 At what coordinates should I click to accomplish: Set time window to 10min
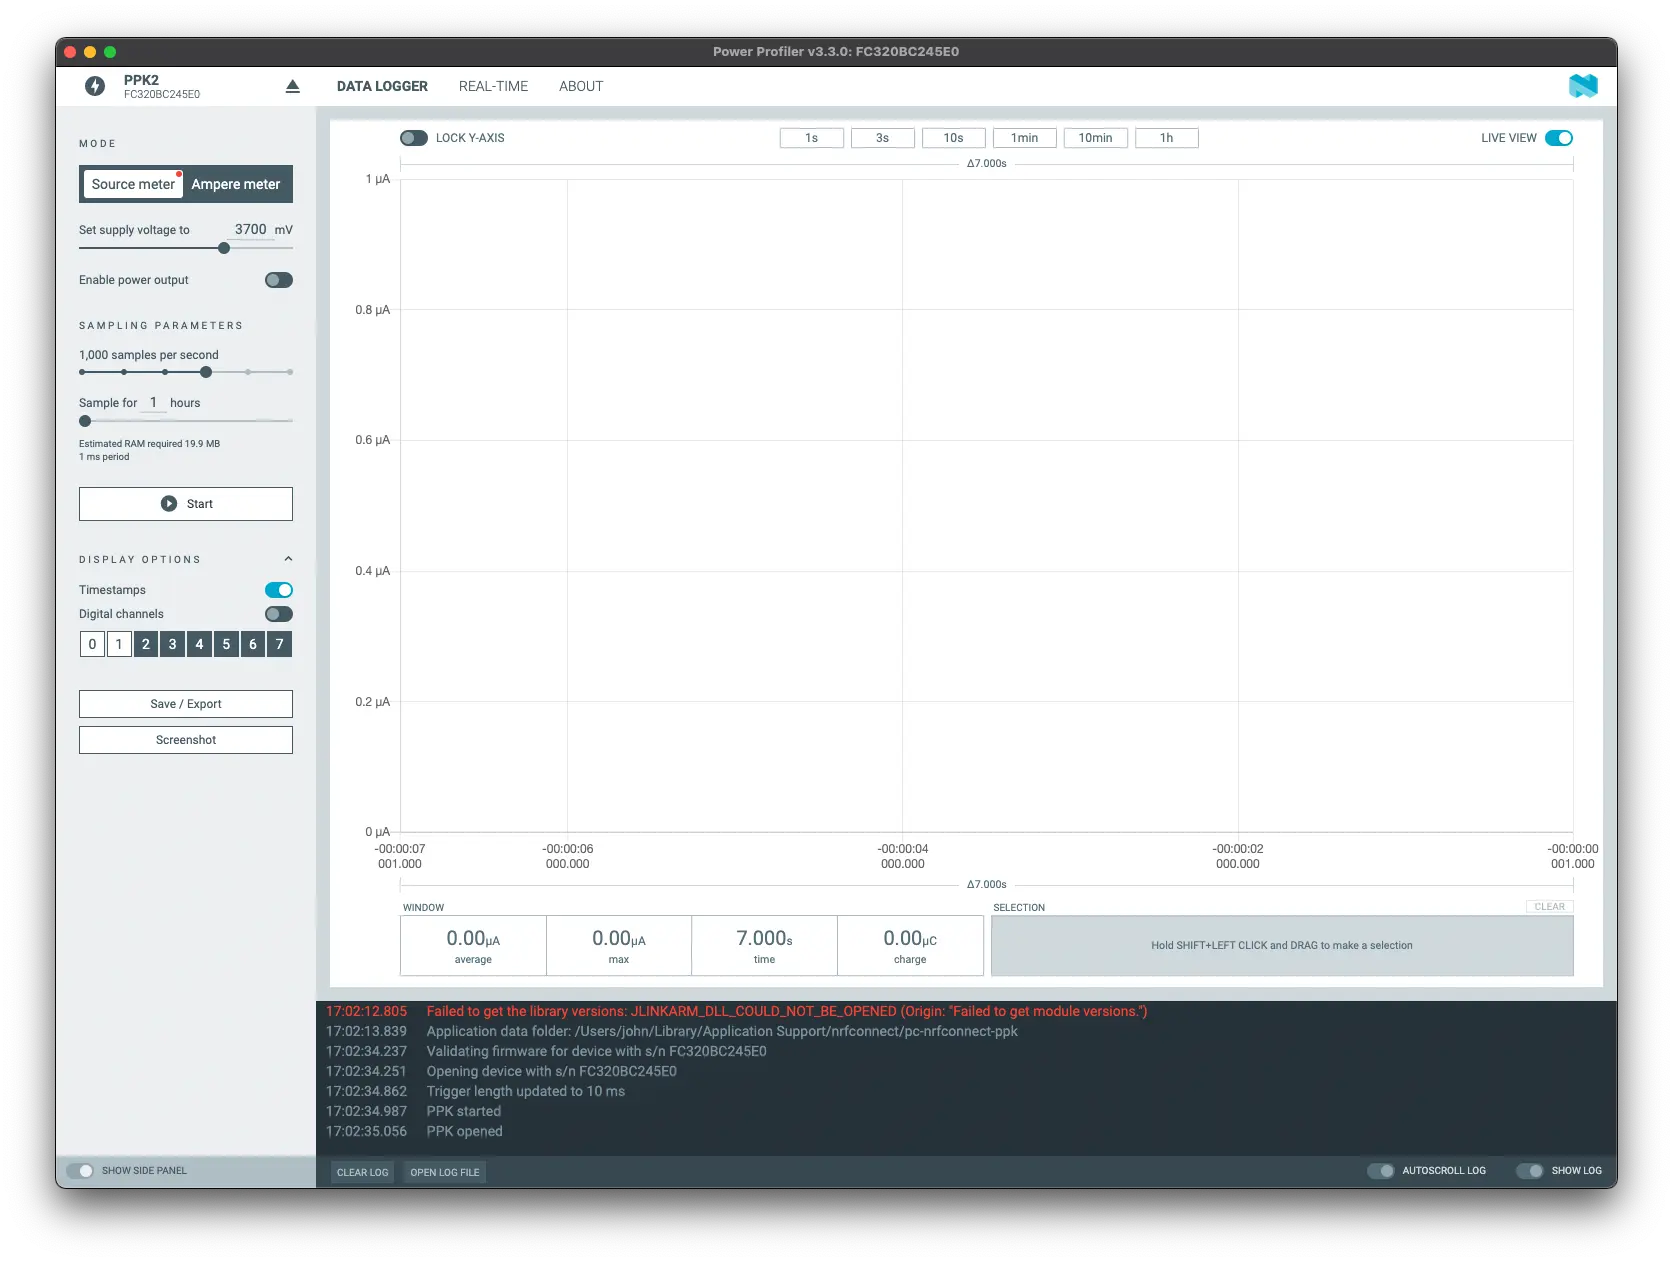[x=1096, y=138]
